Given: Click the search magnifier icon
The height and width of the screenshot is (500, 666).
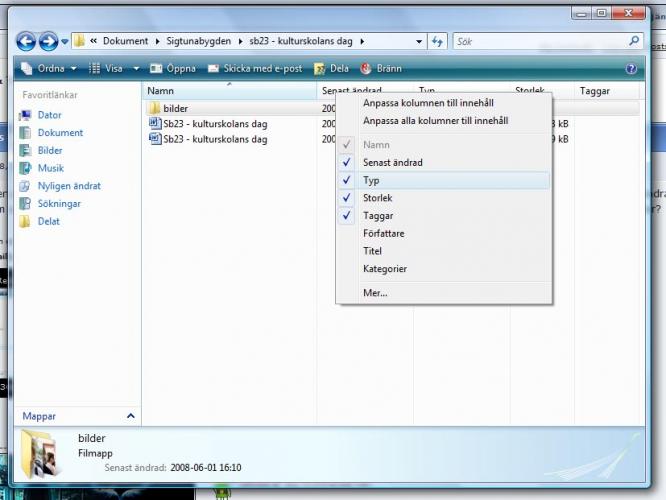Looking at the screenshot, I should pos(633,41).
